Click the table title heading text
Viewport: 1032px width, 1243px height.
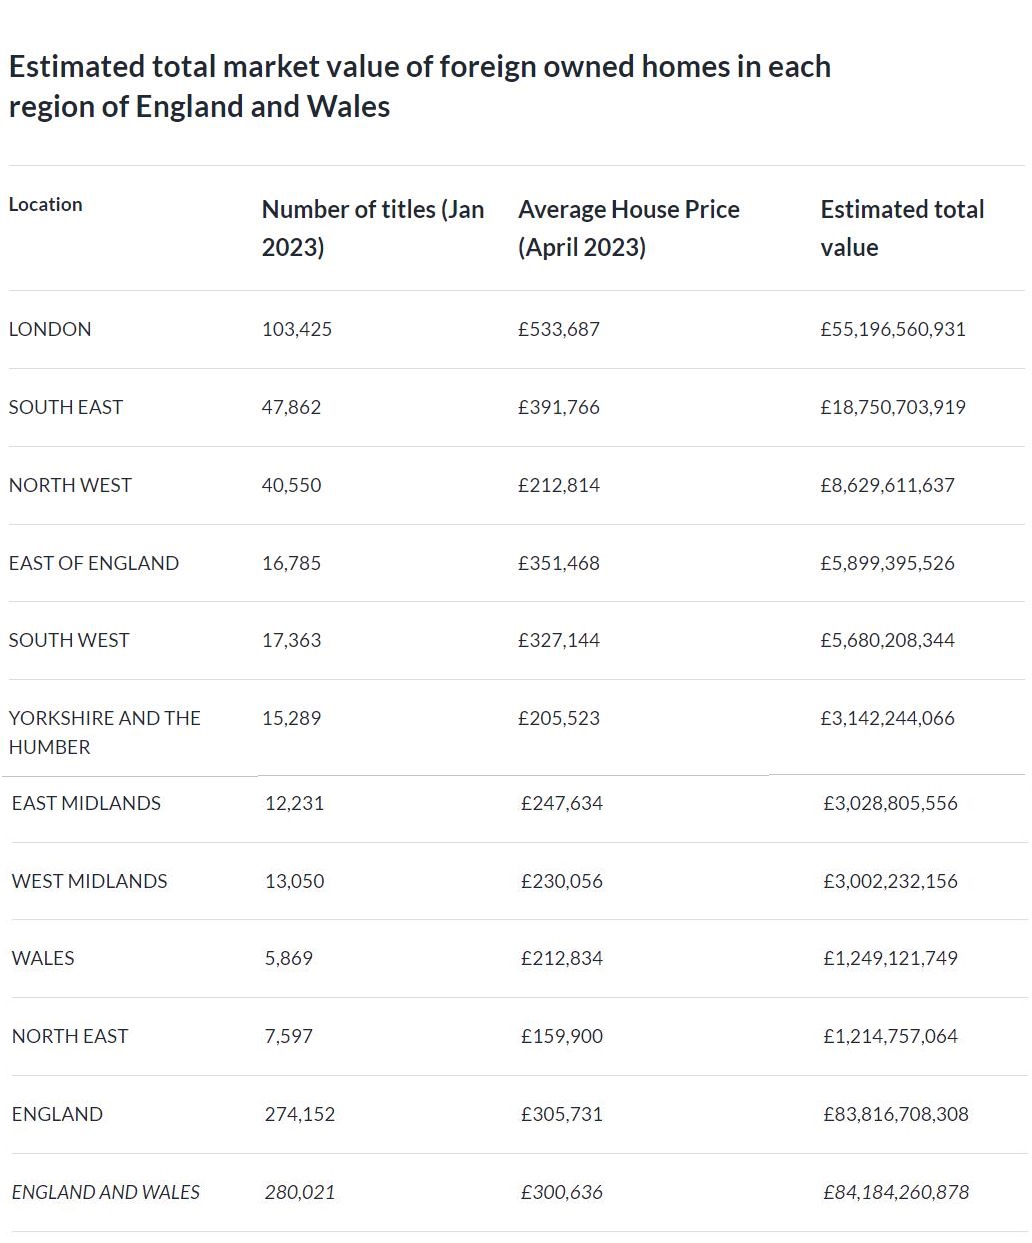(420, 86)
